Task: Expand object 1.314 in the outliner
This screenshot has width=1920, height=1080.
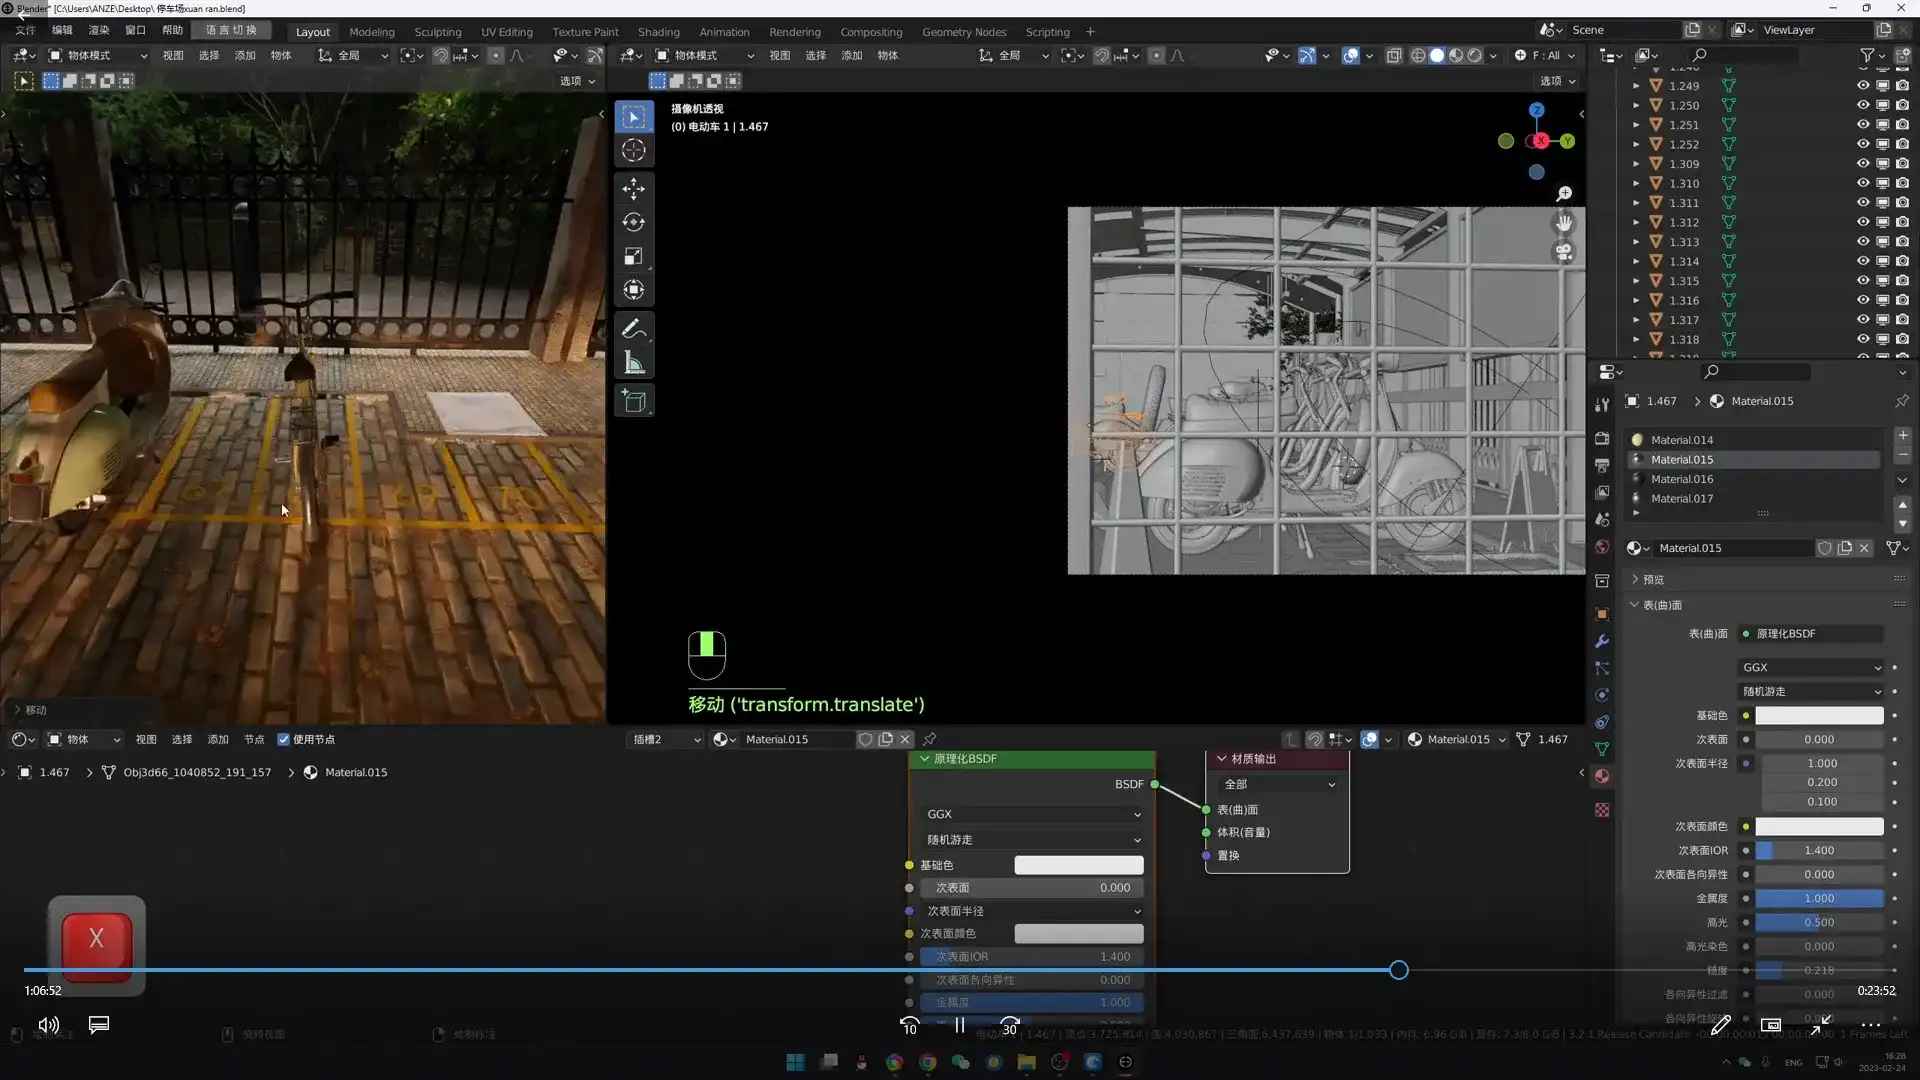Action: [1636, 261]
